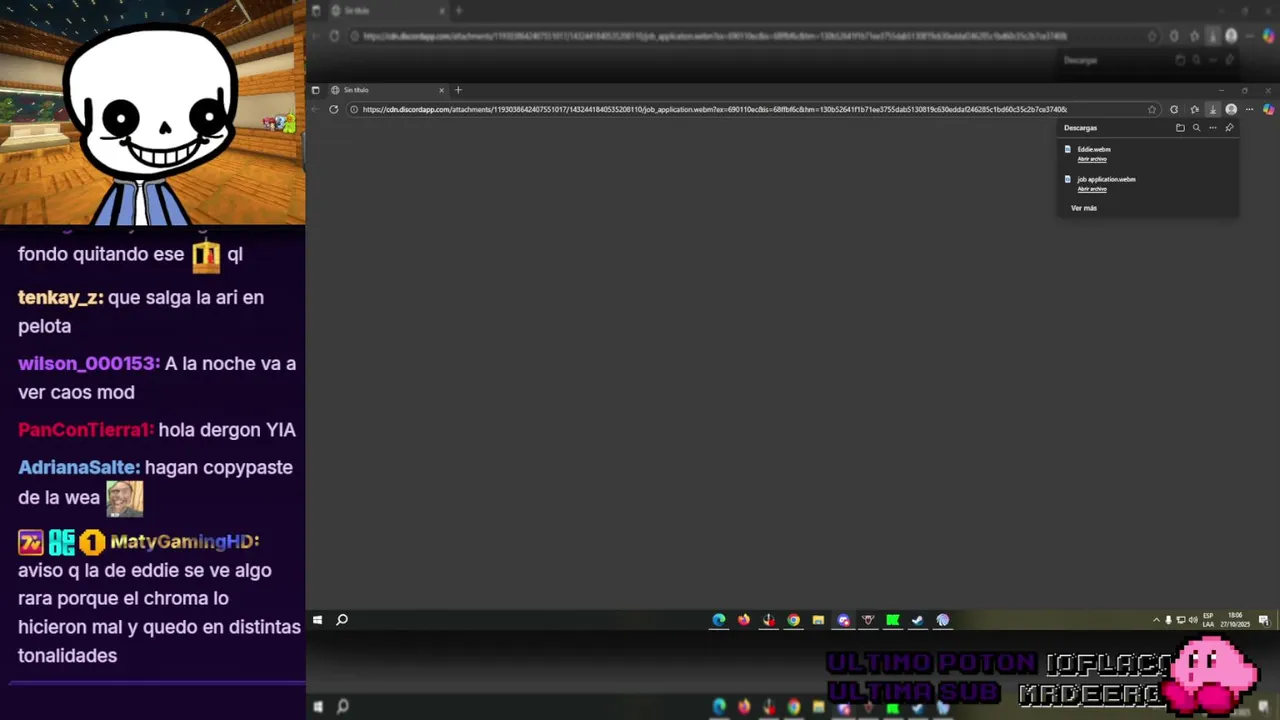
Task: Open the tab actions menu icon left of 'Sin título'
Action: [316, 90]
